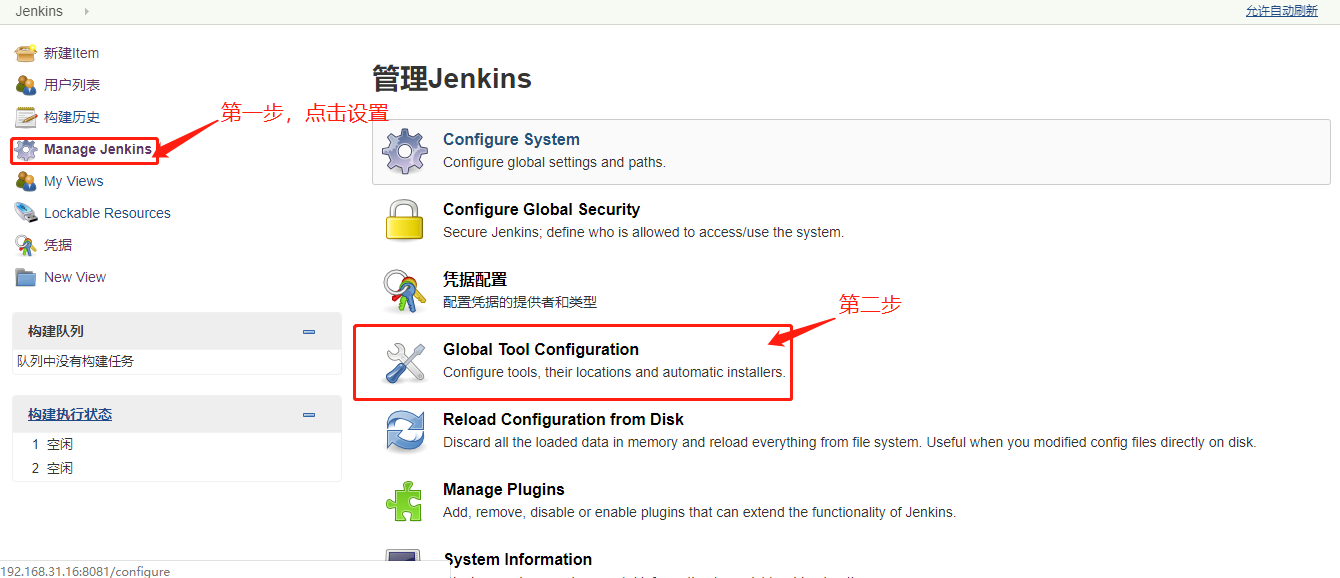The image size is (1340, 578).
Task: Open the 构建历史 link
Action: click(72, 117)
